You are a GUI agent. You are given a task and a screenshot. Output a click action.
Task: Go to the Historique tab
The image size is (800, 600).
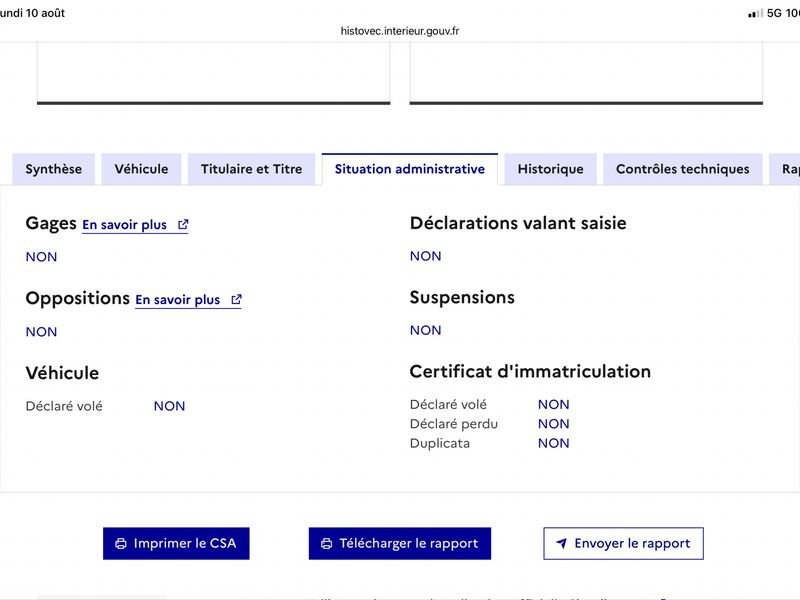pos(551,169)
